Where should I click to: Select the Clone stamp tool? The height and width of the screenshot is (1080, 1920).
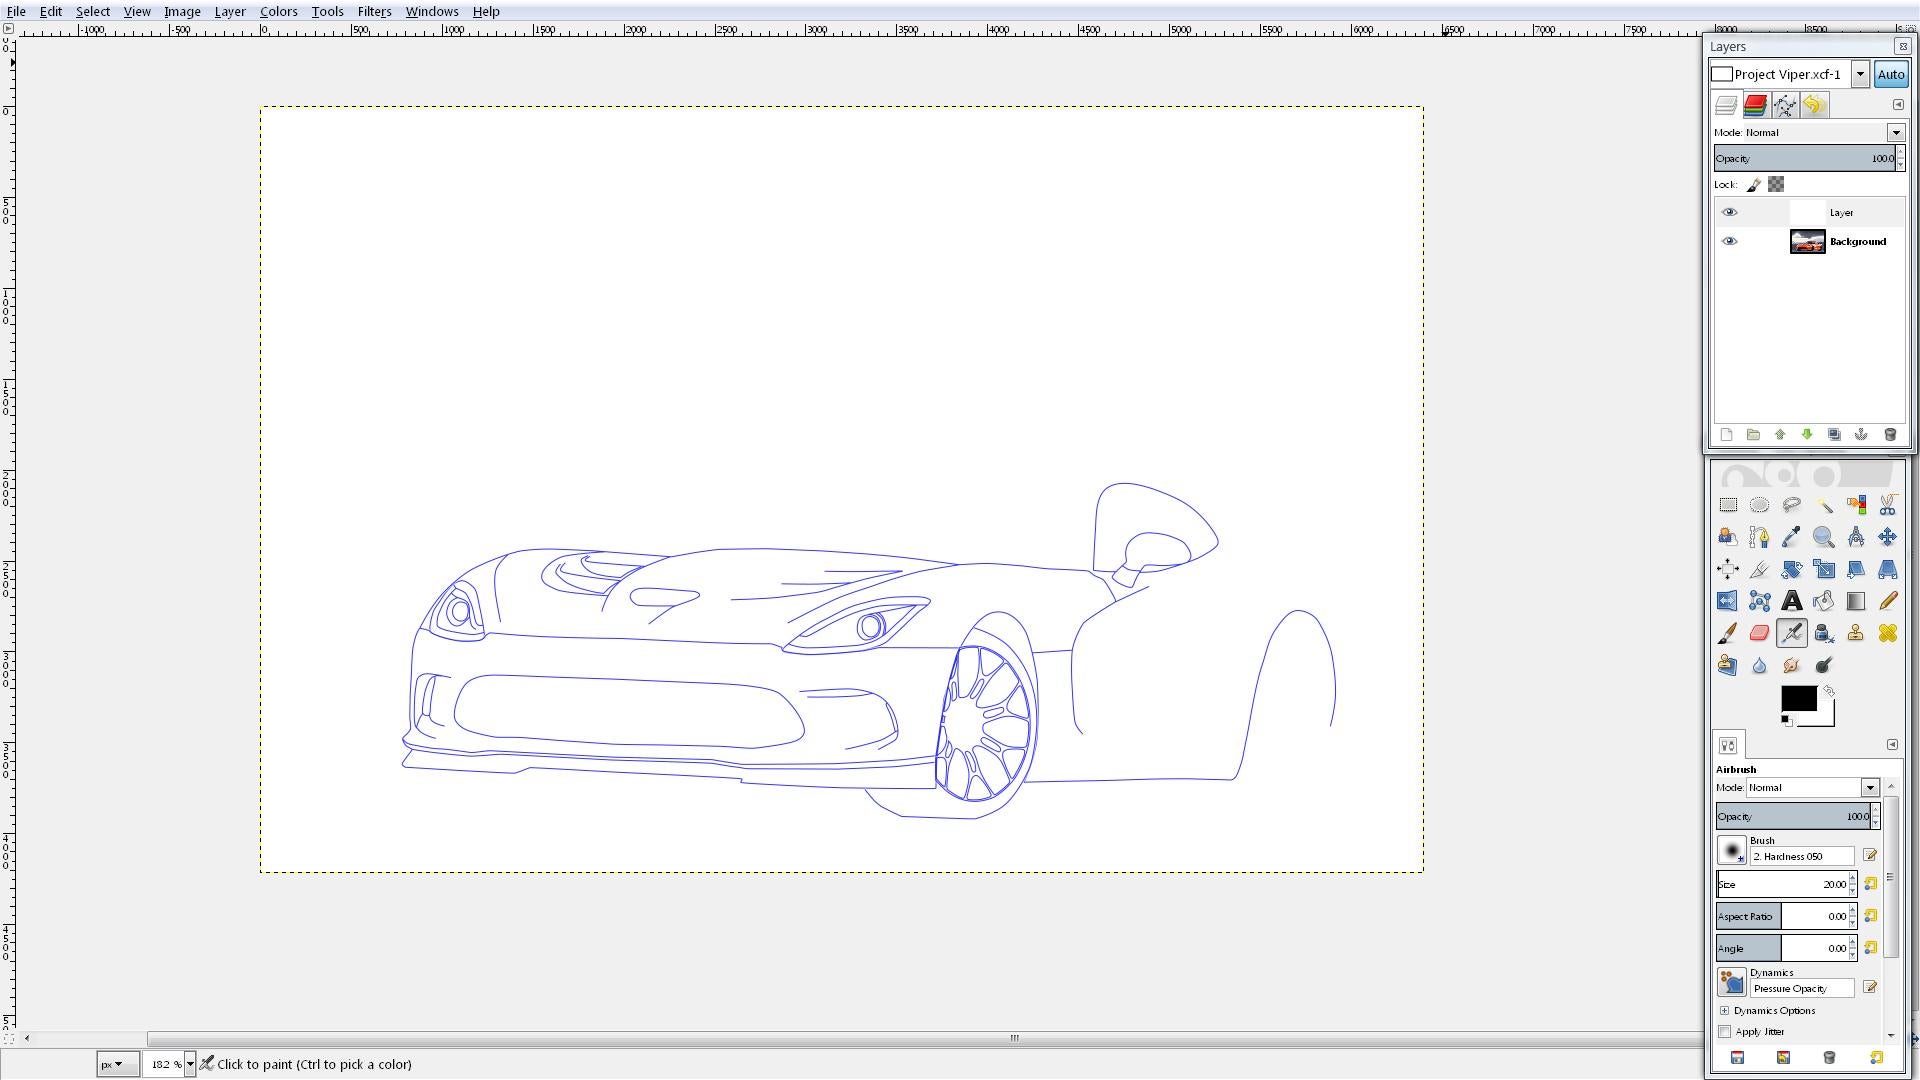pyautogui.click(x=1856, y=633)
